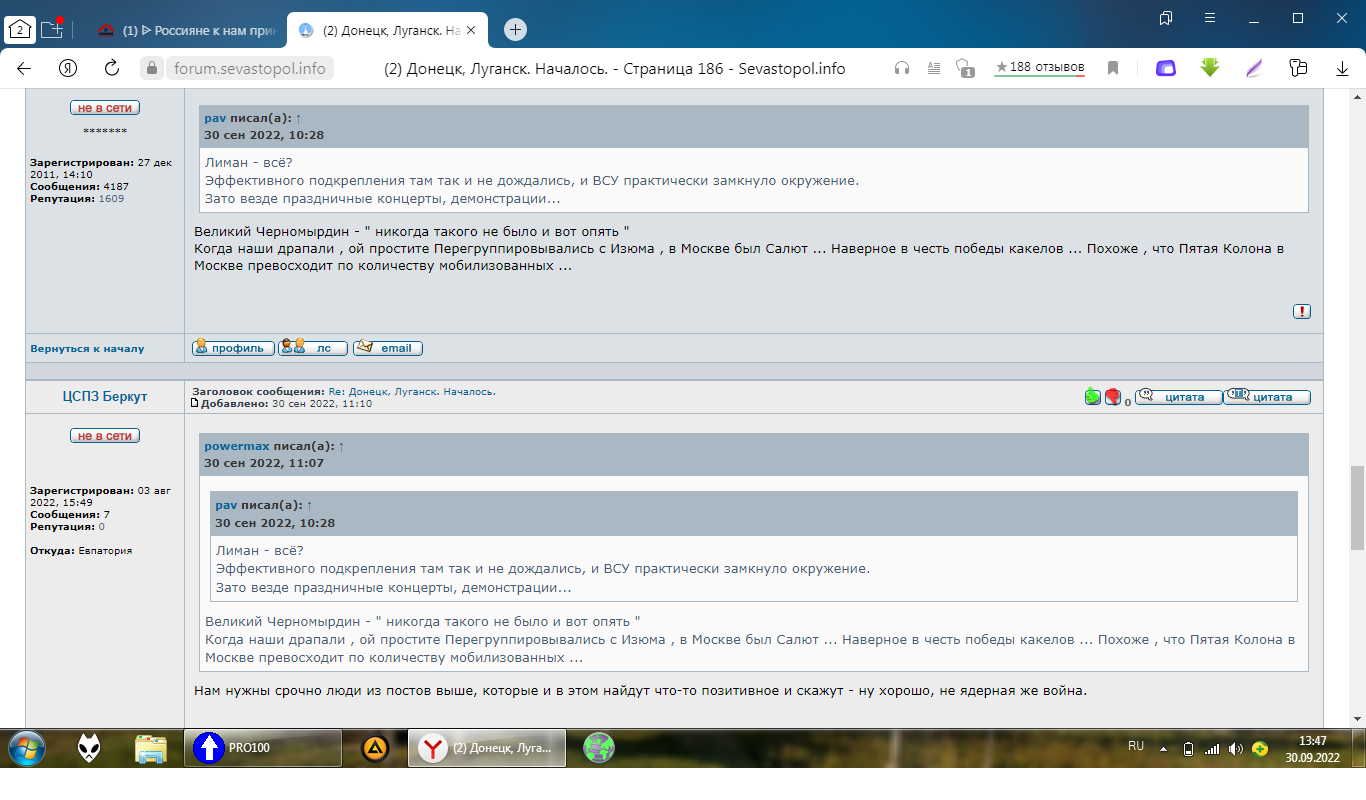The image size is (1366, 800).
Task: Click the red report-post exclamation icon
Action: [1302, 311]
